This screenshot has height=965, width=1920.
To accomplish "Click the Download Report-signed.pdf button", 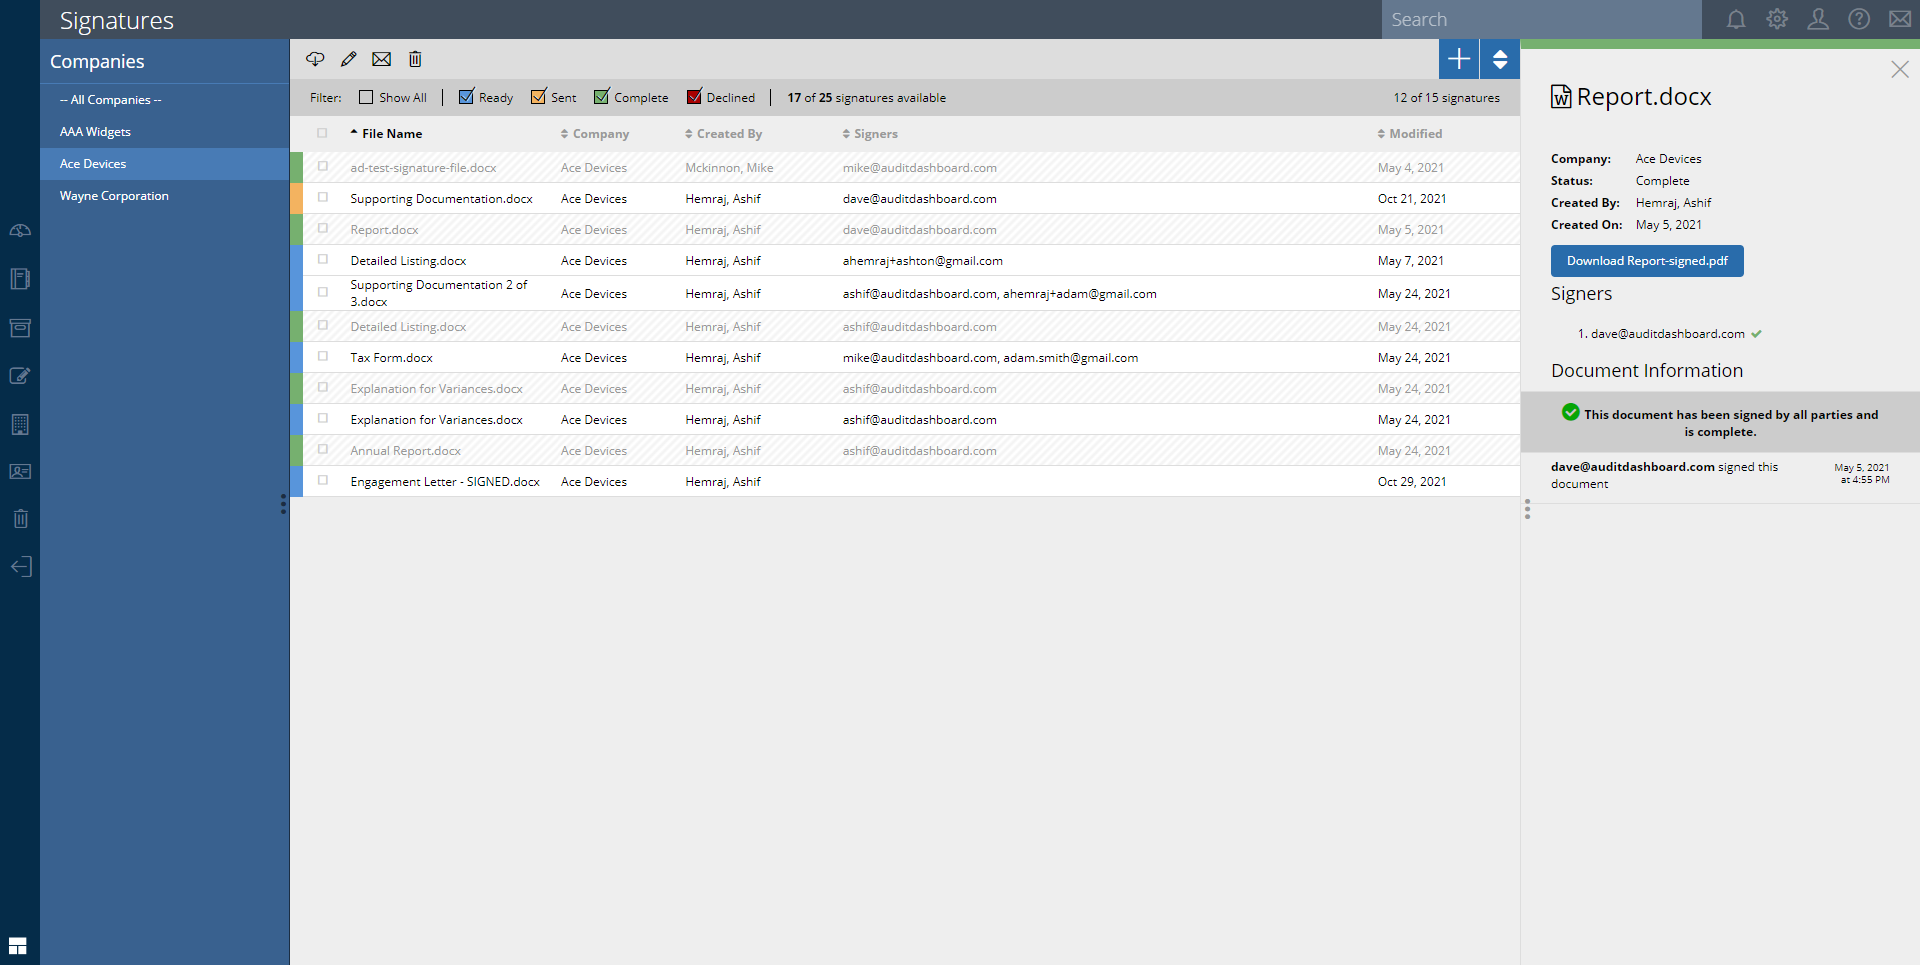I will 1646,260.
